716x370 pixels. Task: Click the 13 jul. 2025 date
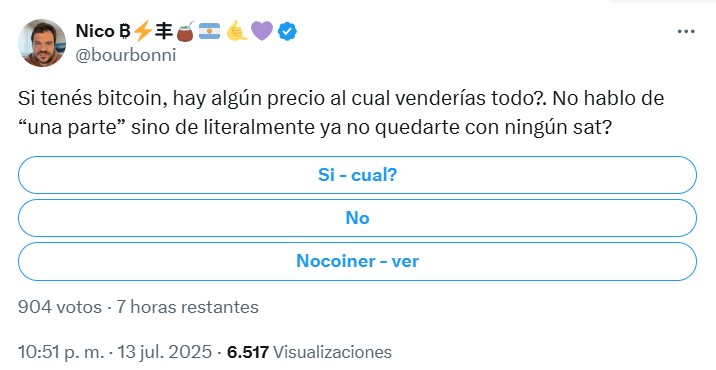click(x=165, y=352)
